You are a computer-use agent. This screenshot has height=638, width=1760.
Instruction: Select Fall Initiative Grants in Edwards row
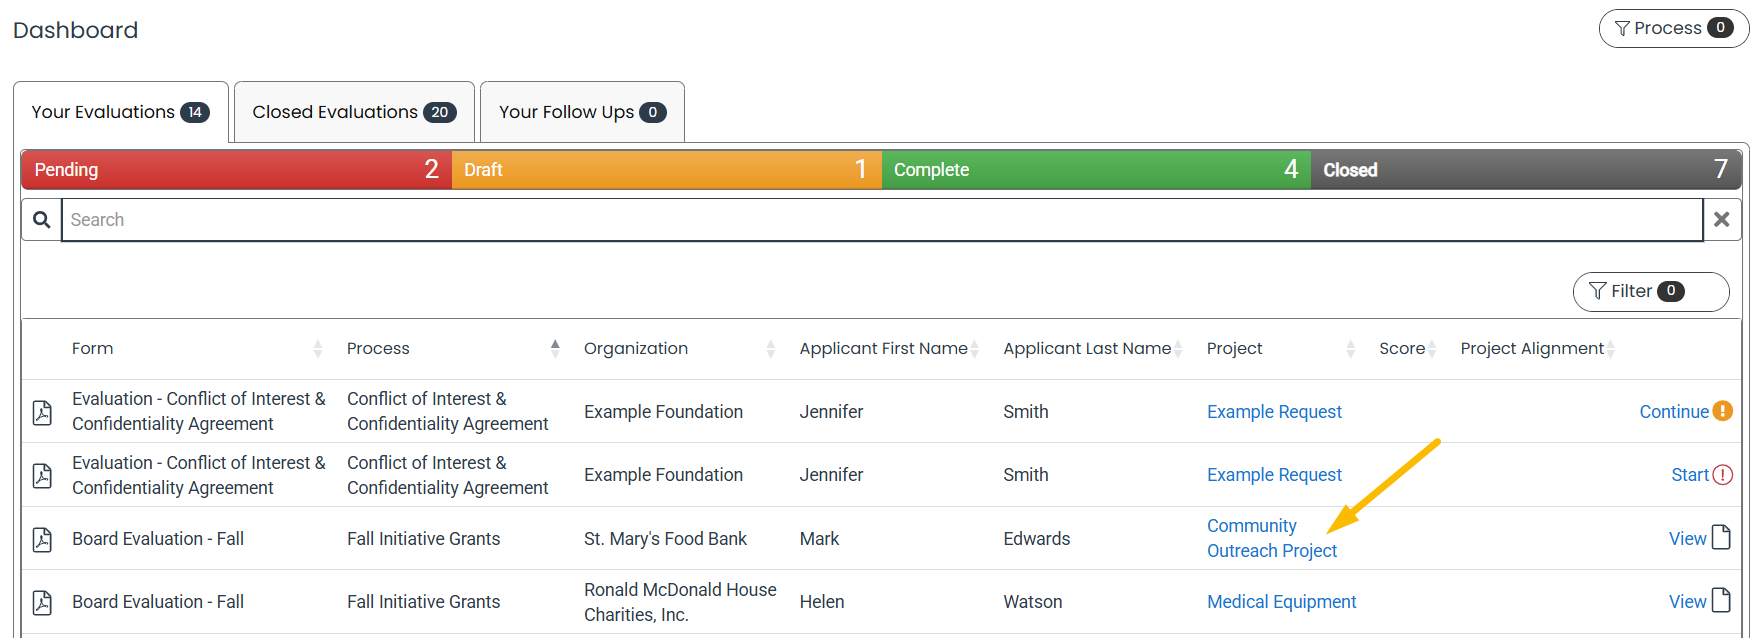[423, 539]
